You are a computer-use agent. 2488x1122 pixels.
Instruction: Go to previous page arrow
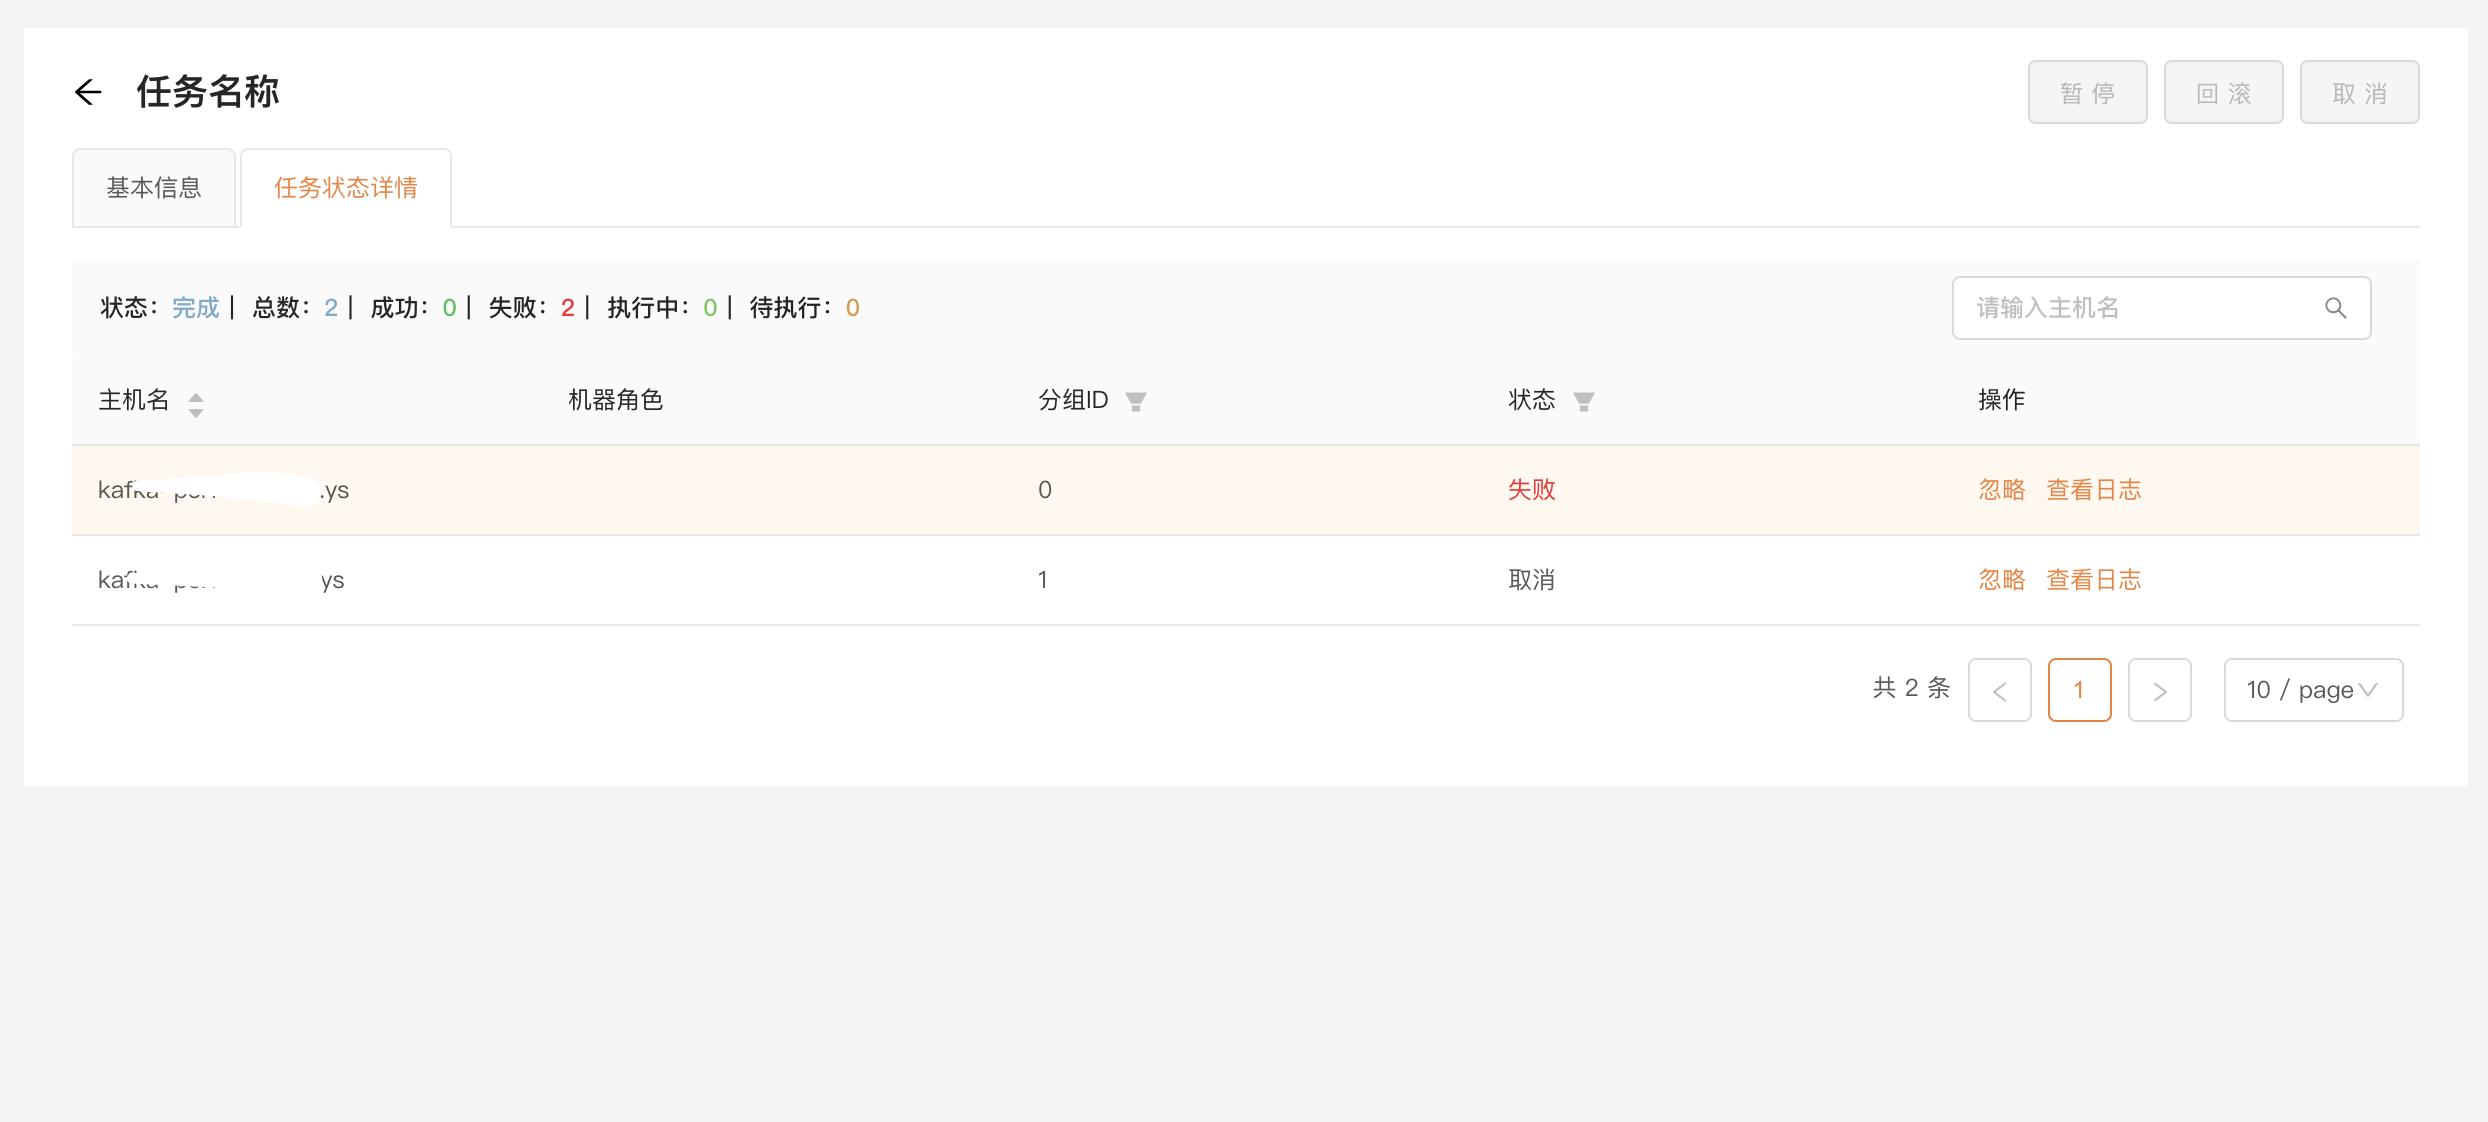[1999, 690]
